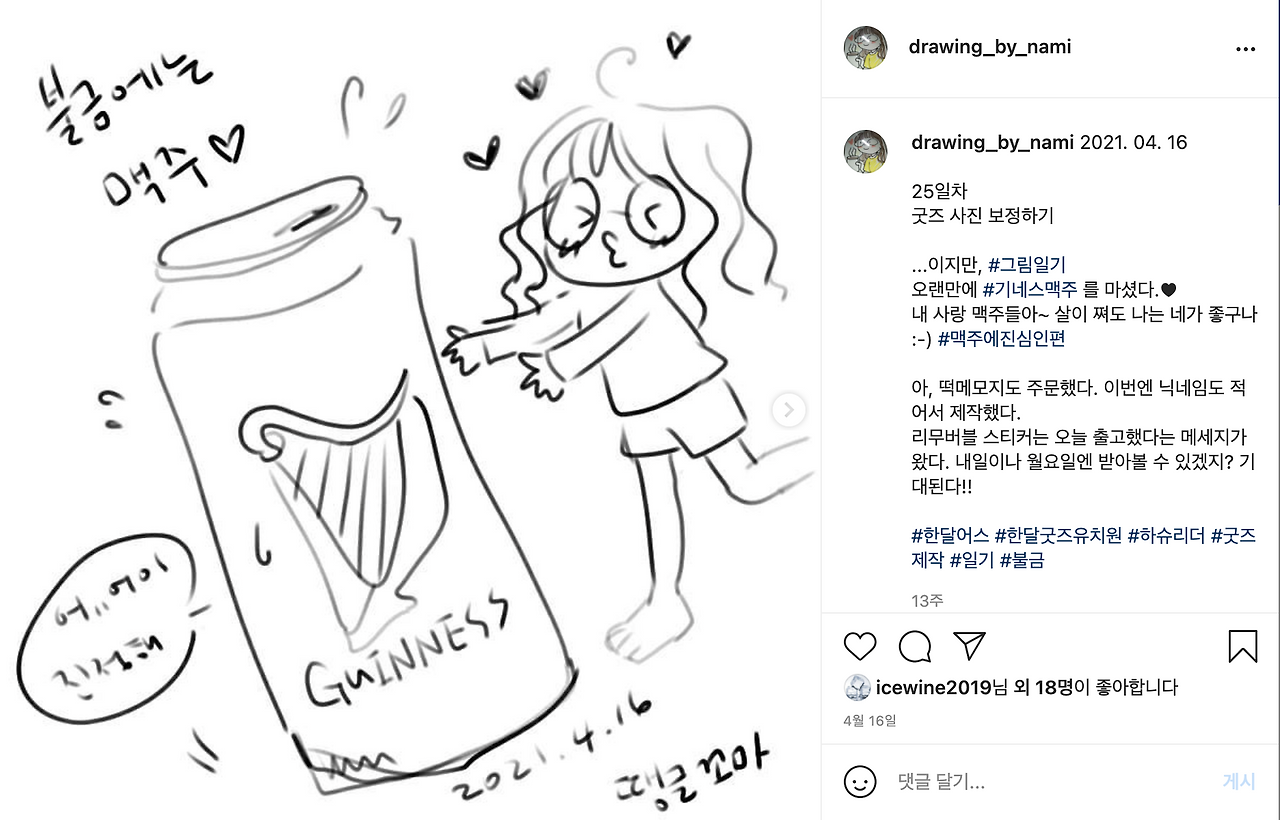Toggle the bookmark save icon
This screenshot has width=1280, height=820.
[1243, 646]
